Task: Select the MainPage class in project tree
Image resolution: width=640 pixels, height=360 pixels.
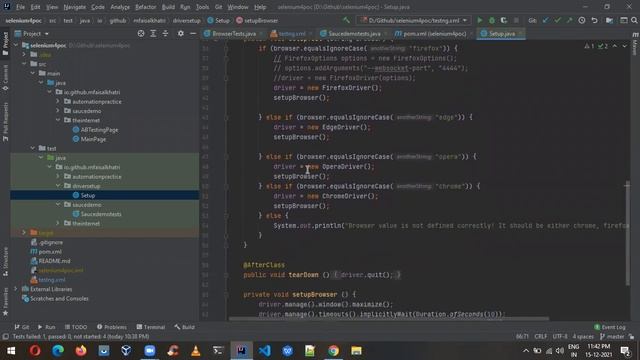Action: [x=89, y=139]
